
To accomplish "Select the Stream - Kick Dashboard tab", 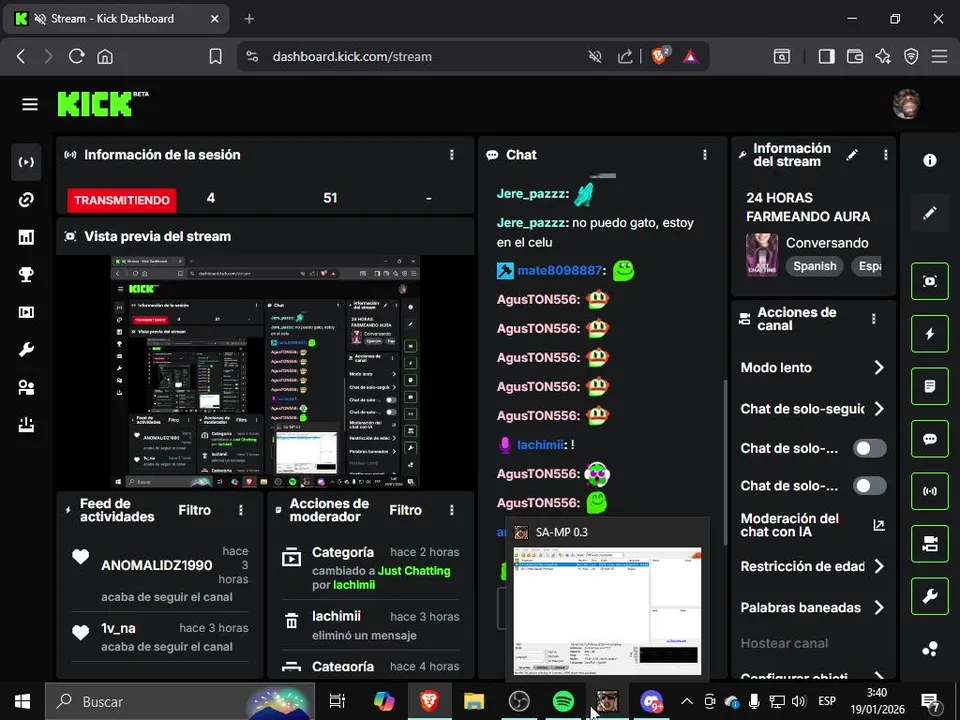I will [x=116, y=19].
